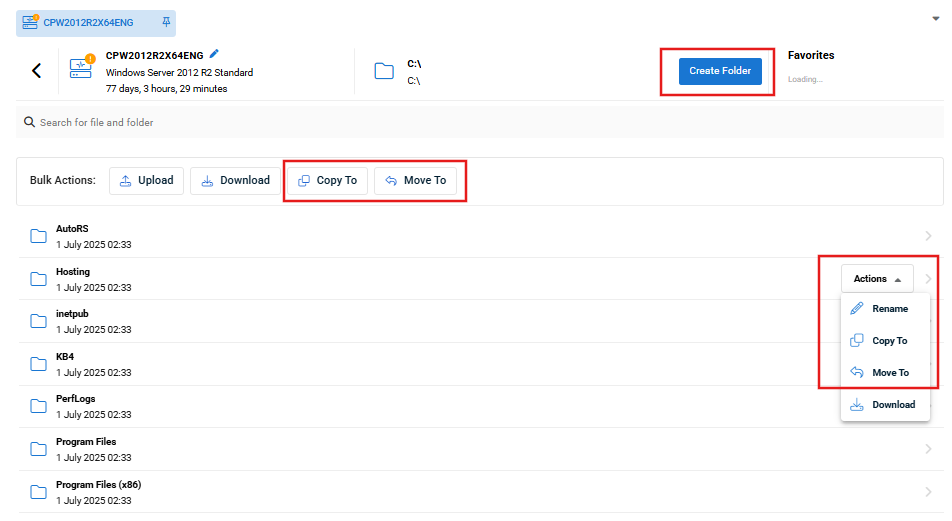This screenshot has width=952, height=521.
Task: Select the inetpub folder name
Action: click(x=72, y=314)
